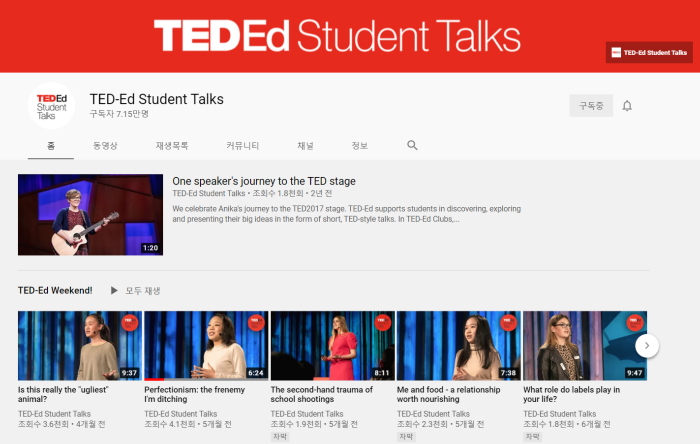The image size is (700, 444).
Task: Click title 'What role do labels play in your life?'
Action: [571, 394]
